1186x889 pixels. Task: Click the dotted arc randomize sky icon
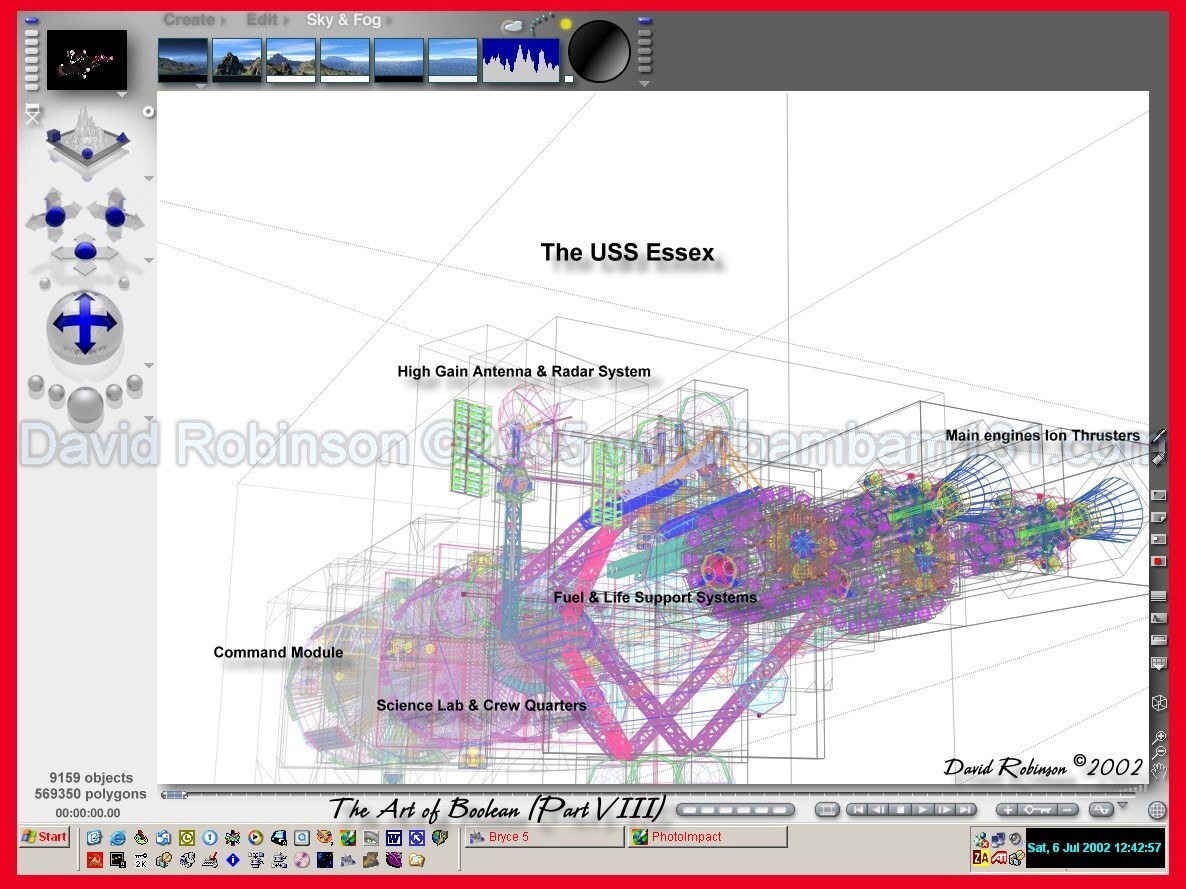(x=540, y=23)
